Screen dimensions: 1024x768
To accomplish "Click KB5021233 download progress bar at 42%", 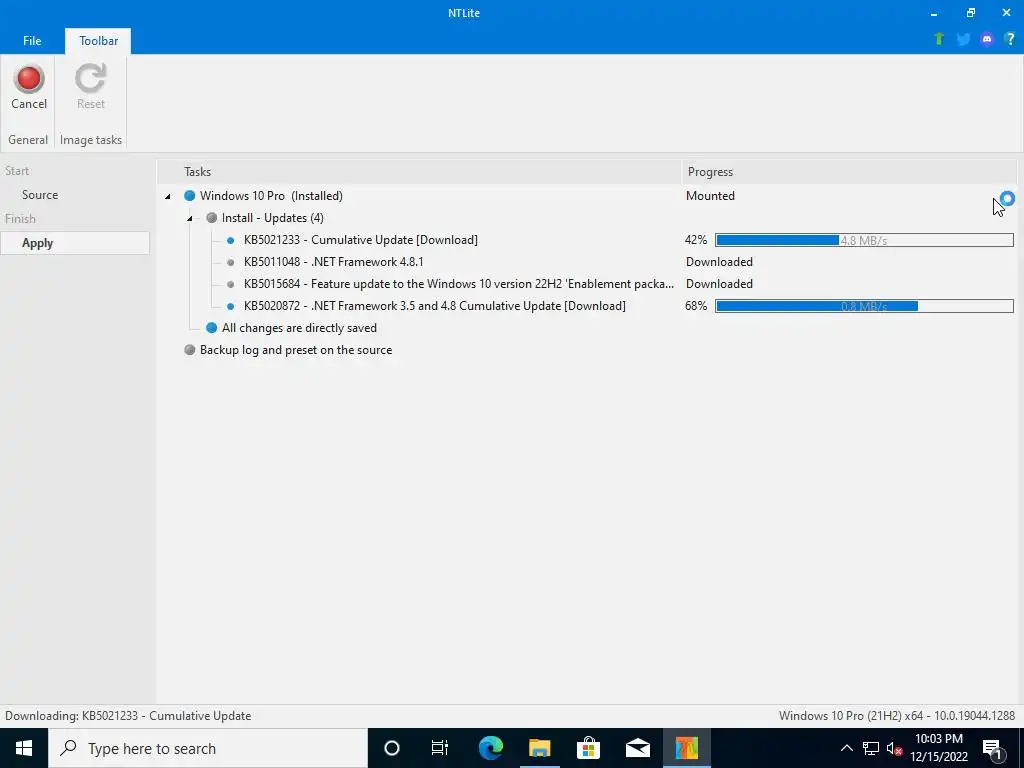I will pyautogui.click(x=864, y=240).
